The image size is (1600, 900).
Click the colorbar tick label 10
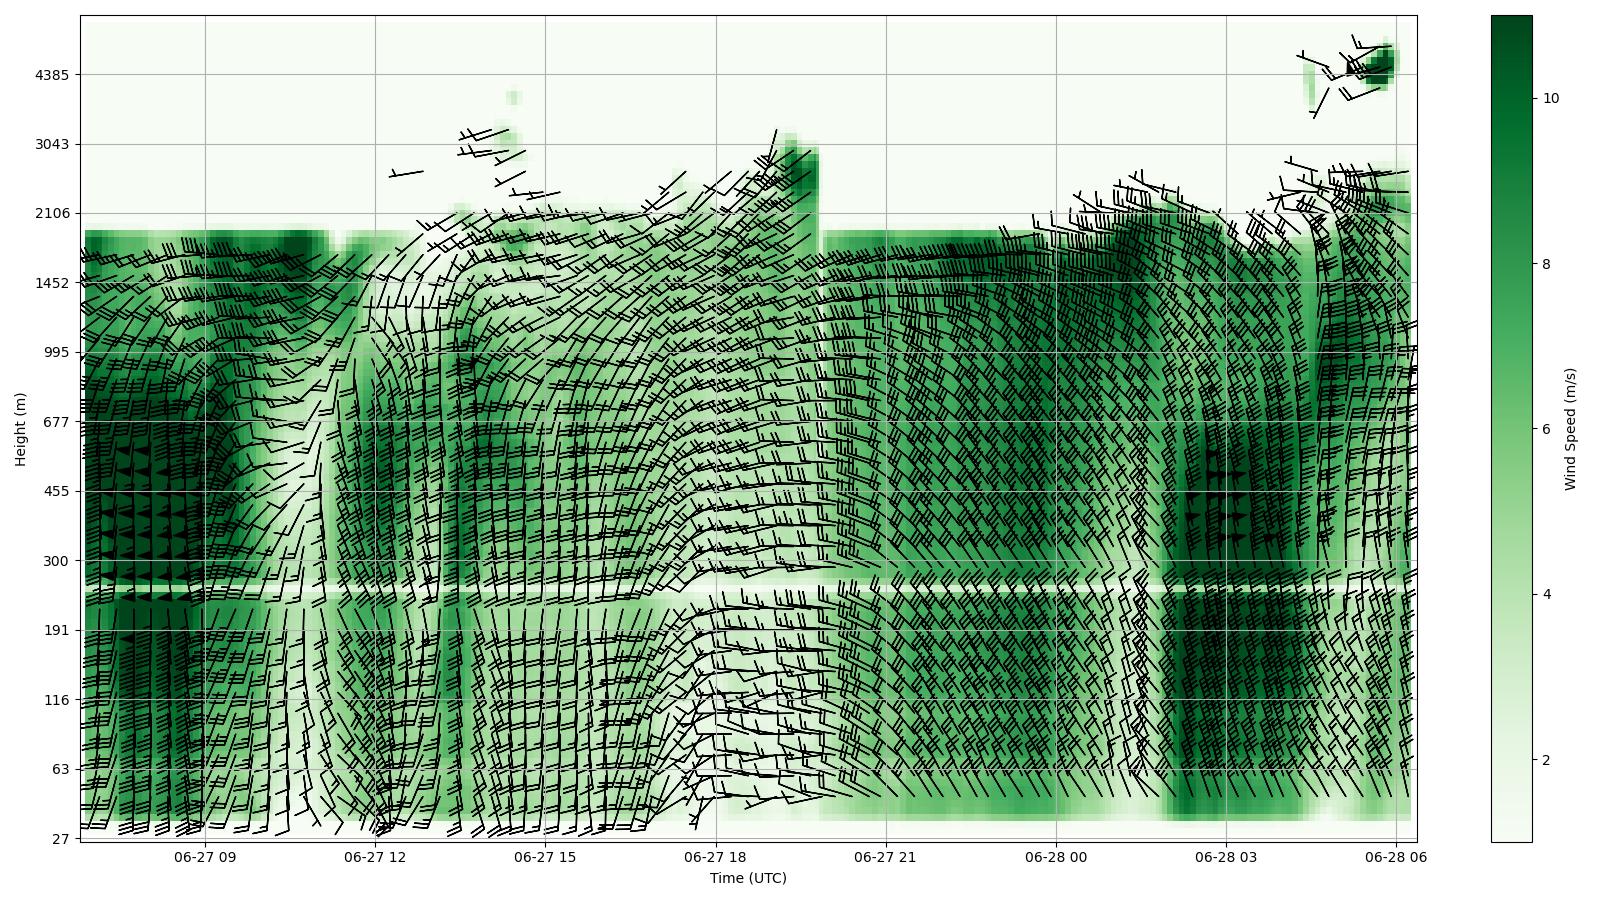1551,98
